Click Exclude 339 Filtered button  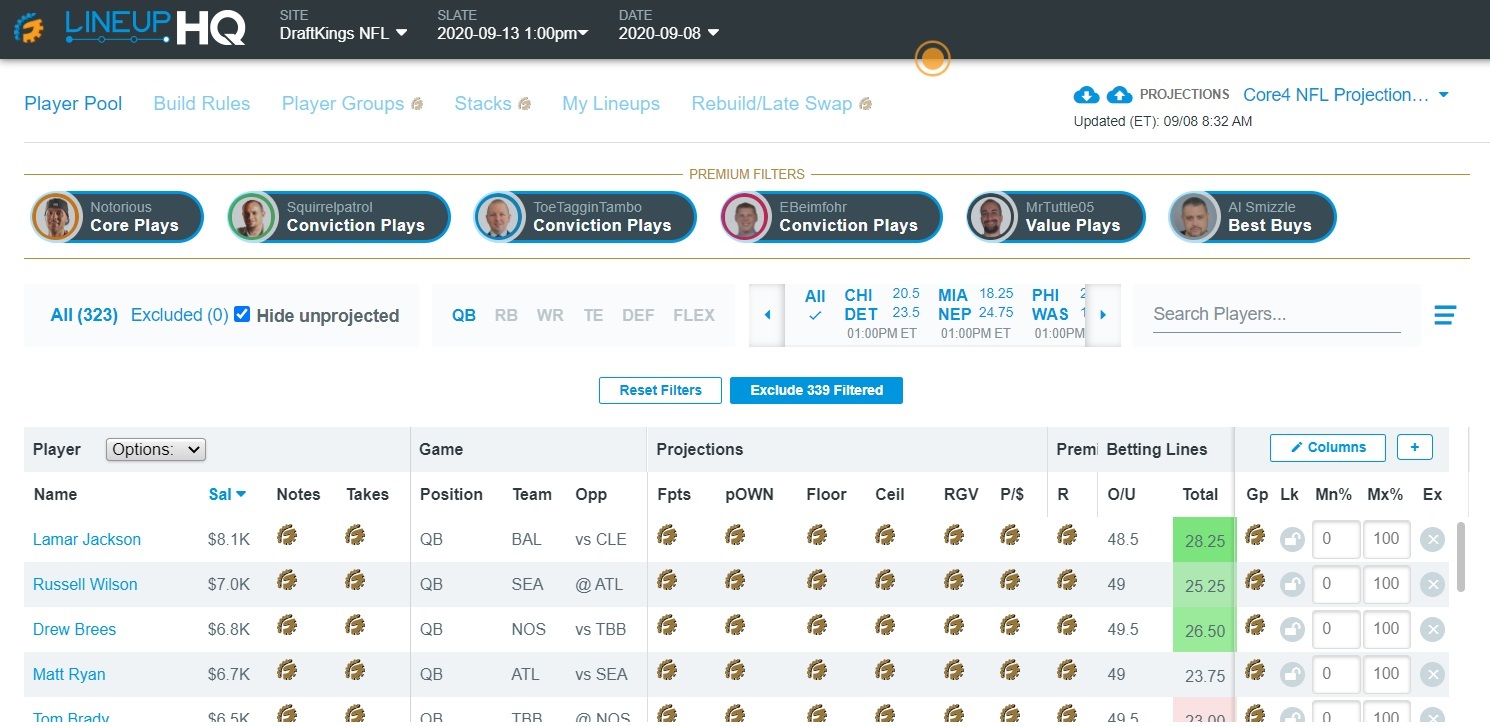tap(816, 390)
